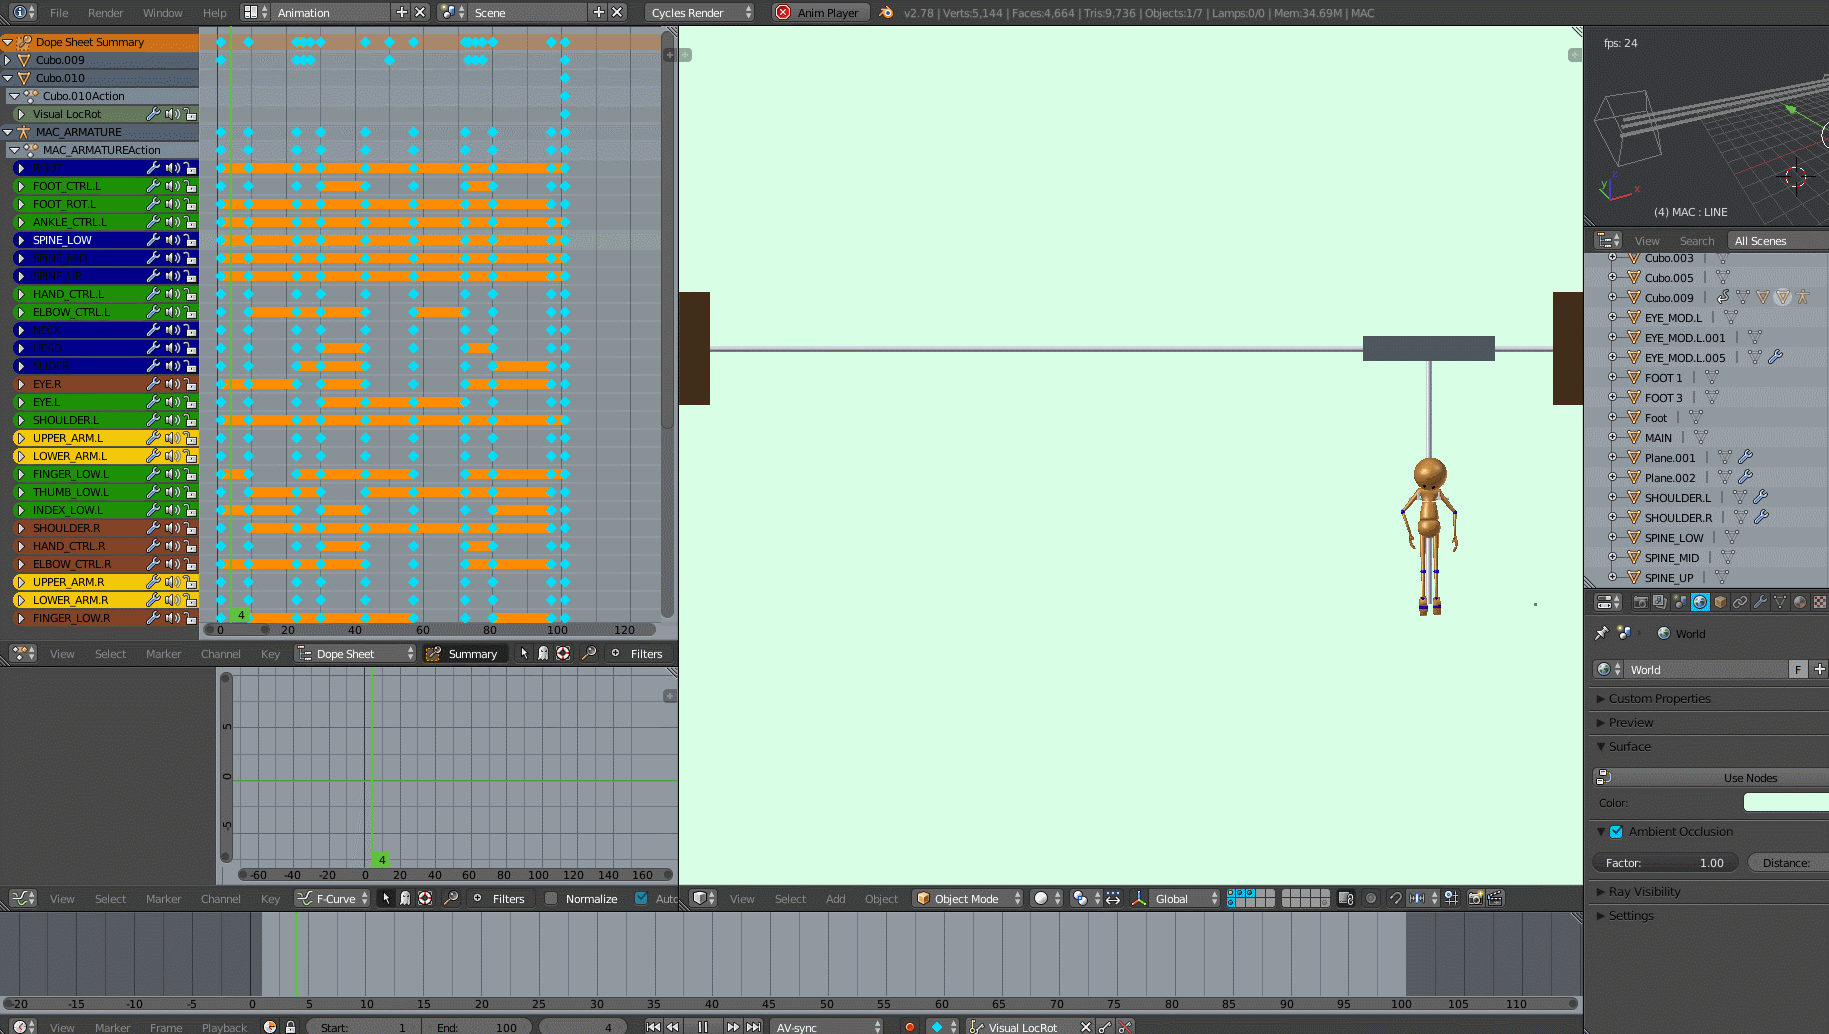Click the Use Nodes button
Screen dimensions: 1829x1034
(1750, 778)
